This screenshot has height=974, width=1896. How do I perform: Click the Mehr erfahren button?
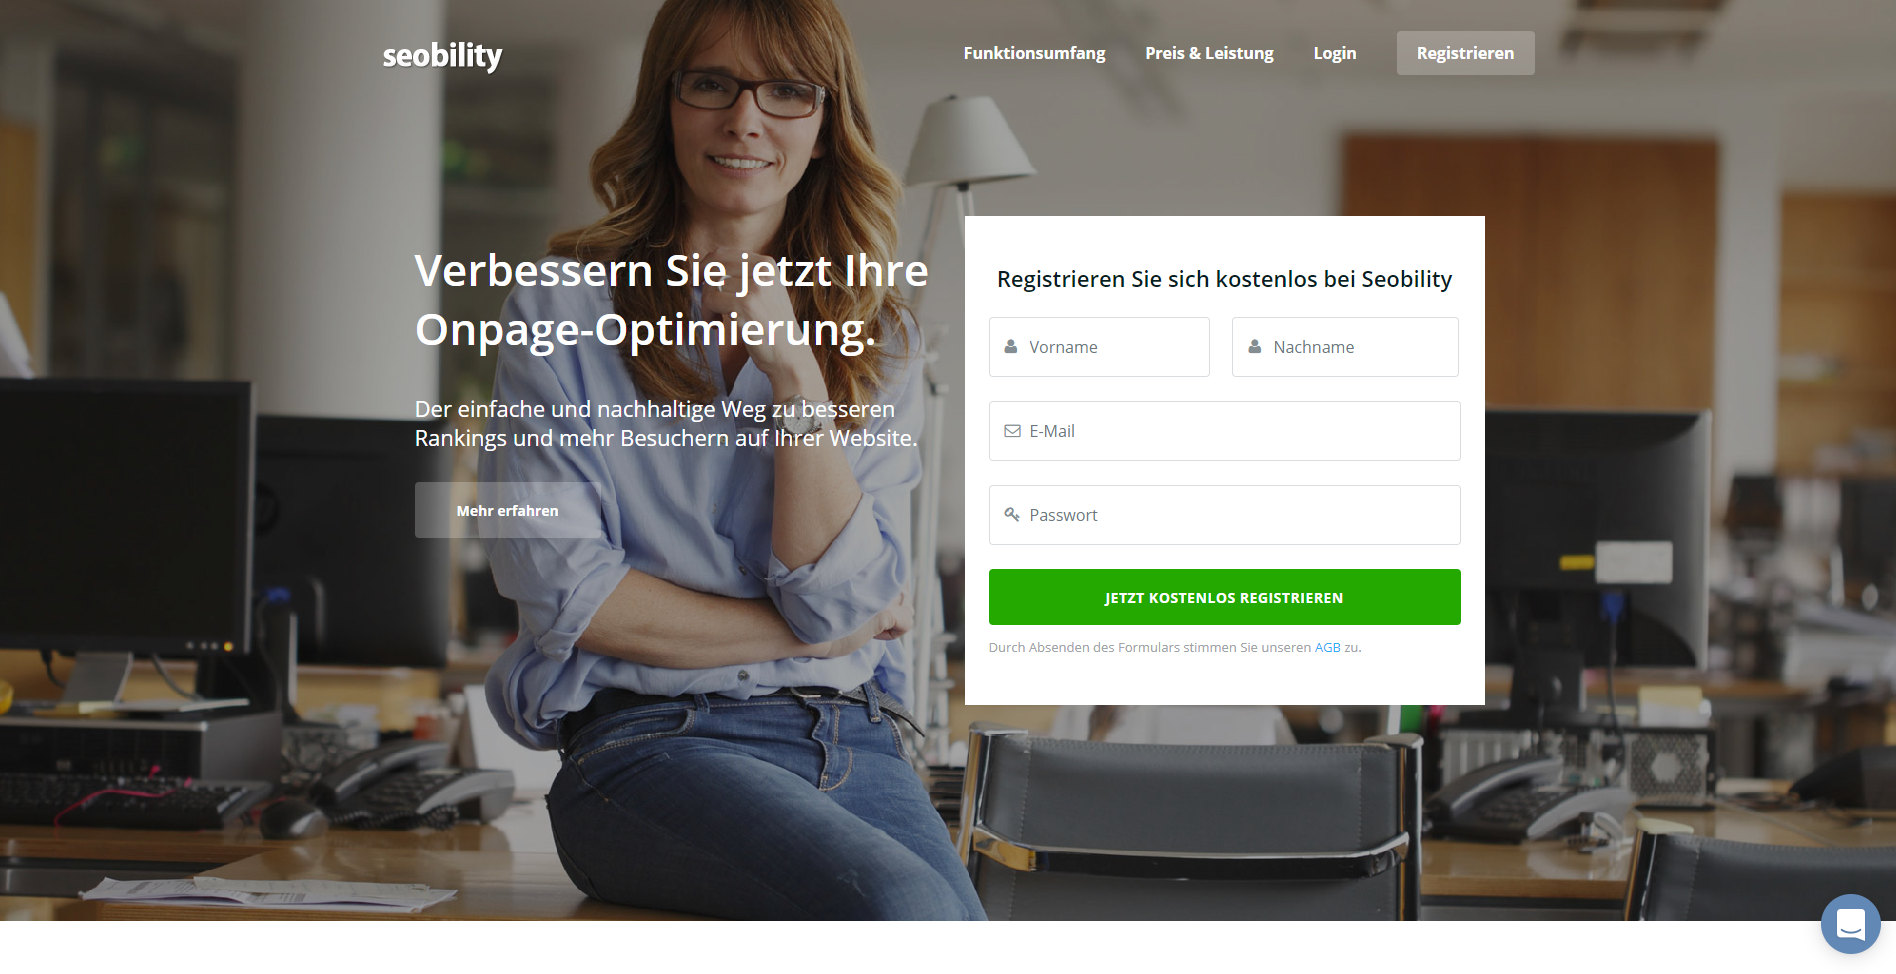(x=508, y=510)
